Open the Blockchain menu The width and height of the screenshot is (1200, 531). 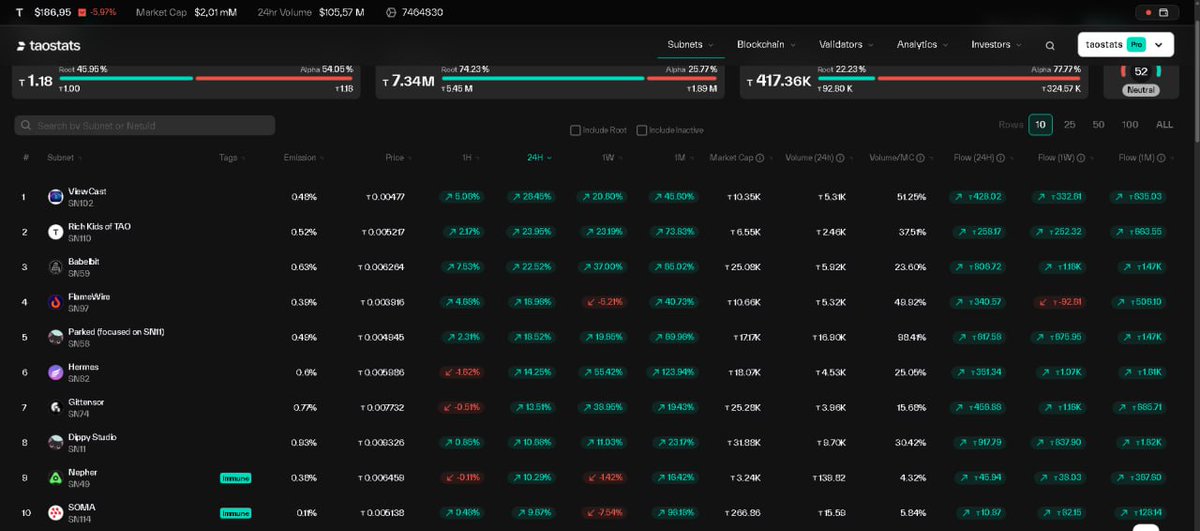764,45
